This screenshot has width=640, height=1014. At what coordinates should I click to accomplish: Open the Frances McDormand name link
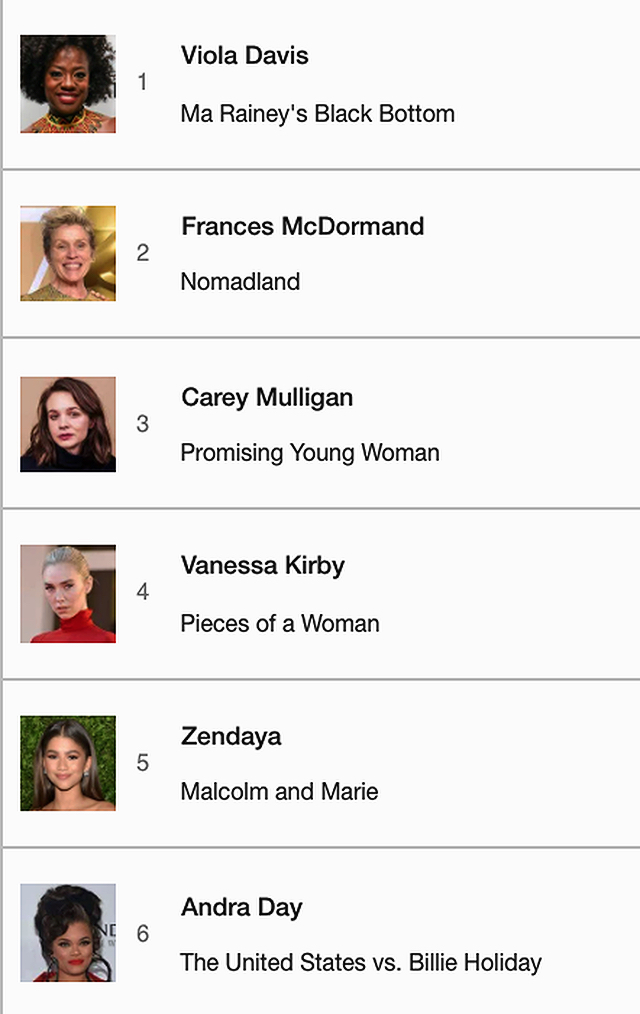[x=303, y=226]
